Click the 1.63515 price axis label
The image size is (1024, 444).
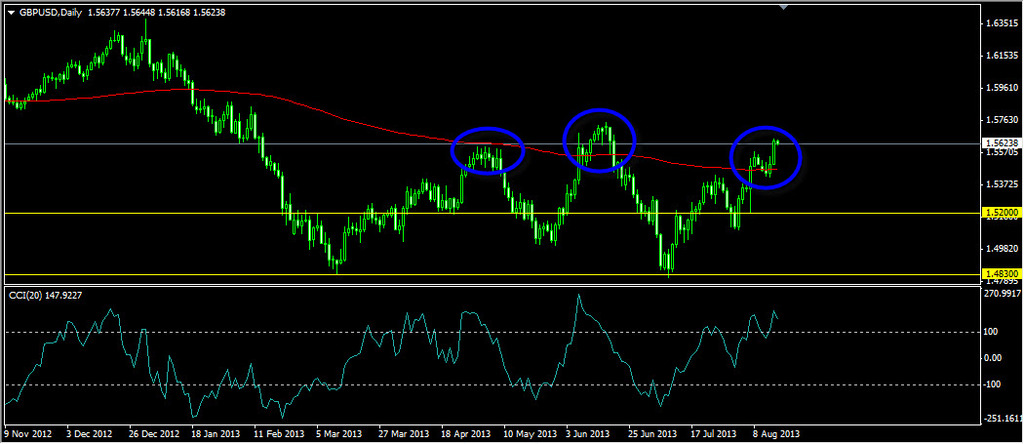click(1002, 24)
